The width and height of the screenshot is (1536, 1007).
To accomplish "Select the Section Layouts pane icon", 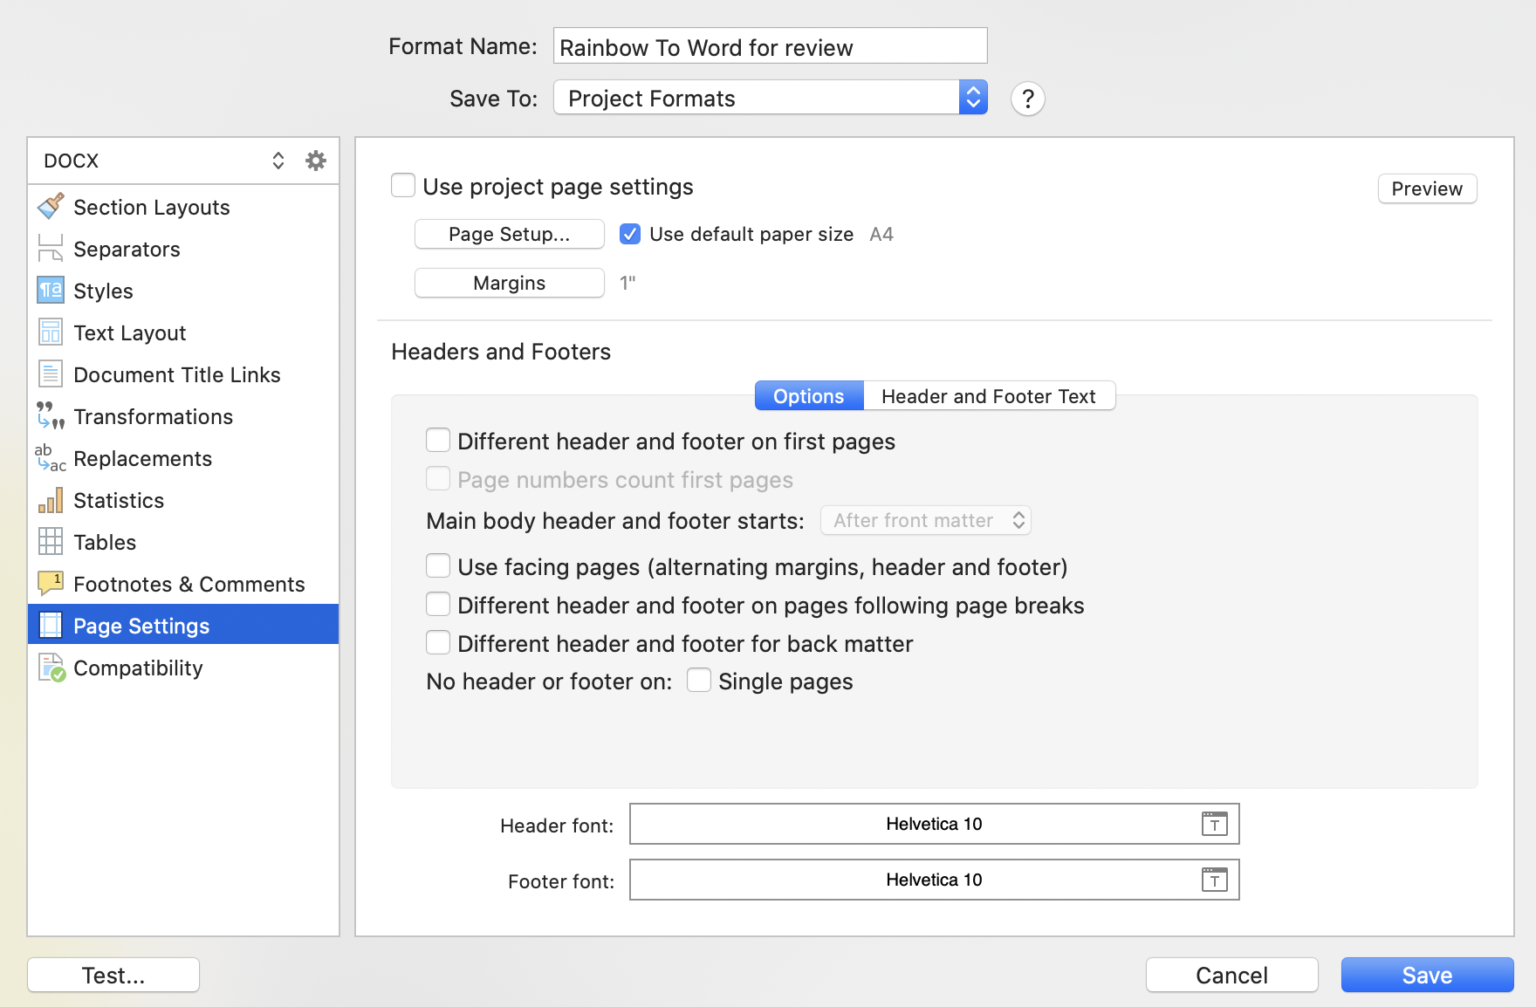I will pyautogui.click(x=50, y=206).
